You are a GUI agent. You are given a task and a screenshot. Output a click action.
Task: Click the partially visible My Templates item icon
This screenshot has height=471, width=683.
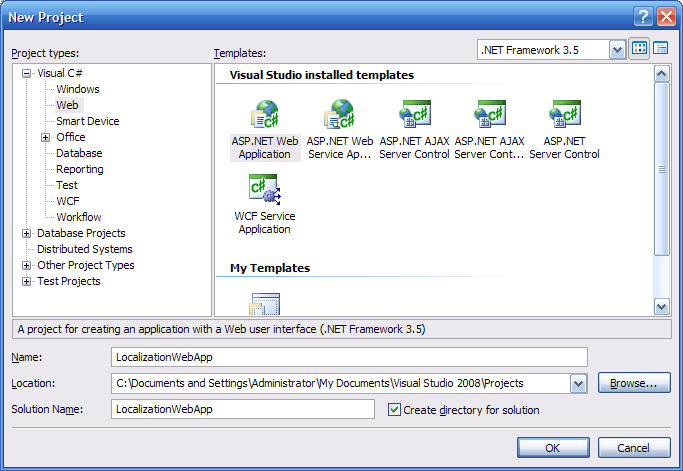pyautogui.click(x=264, y=304)
